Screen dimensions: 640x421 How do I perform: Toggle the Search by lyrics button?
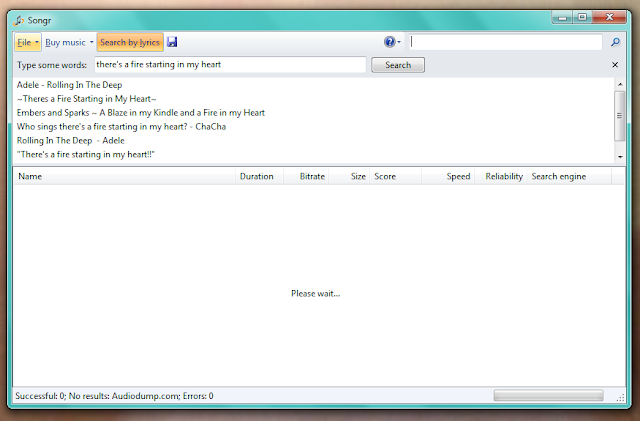click(x=130, y=42)
